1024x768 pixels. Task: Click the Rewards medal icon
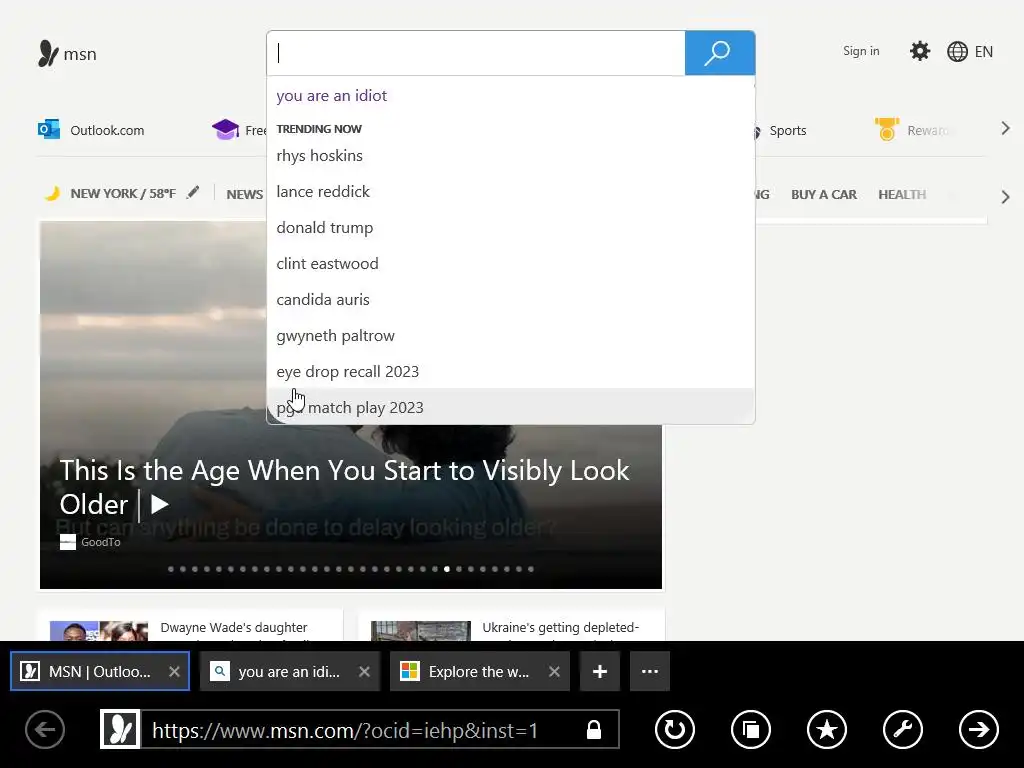pyautogui.click(x=887, y=129)
